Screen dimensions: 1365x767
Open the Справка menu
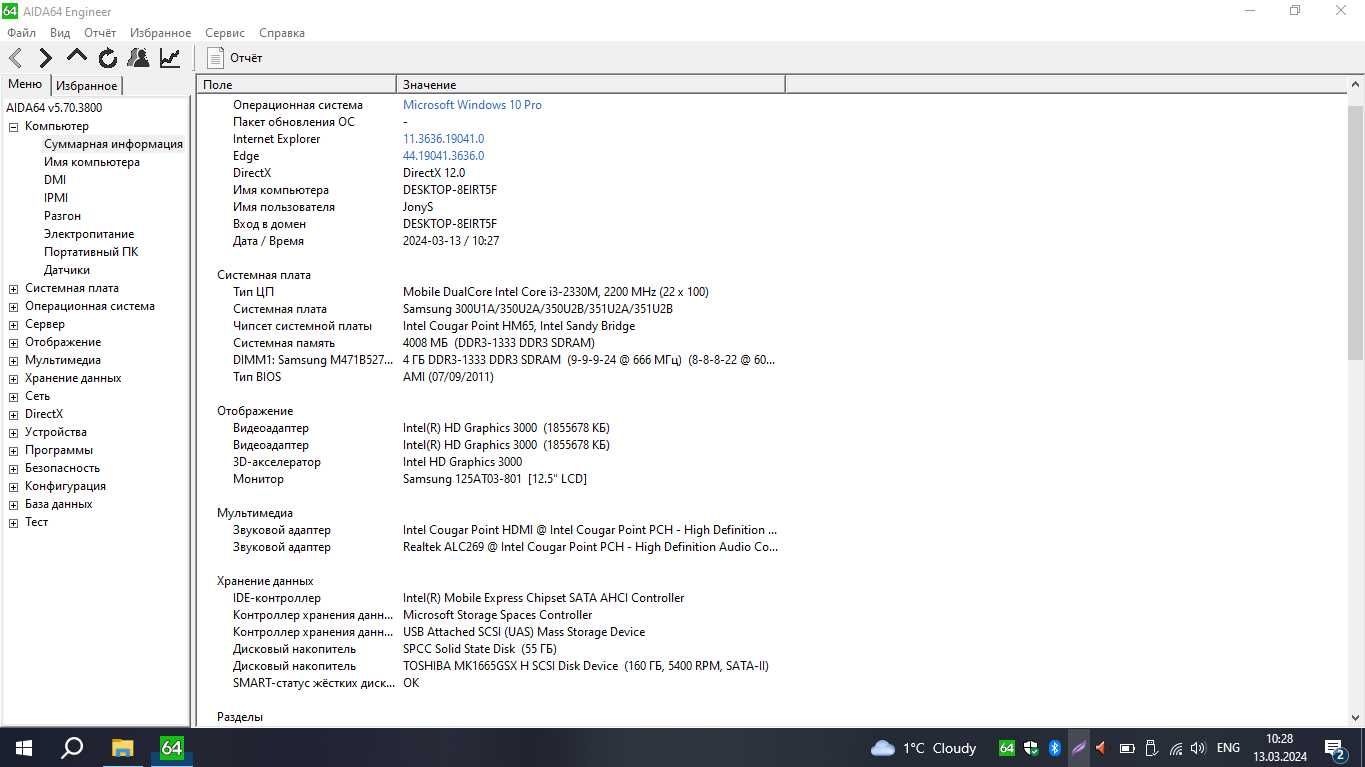(281, 33)
